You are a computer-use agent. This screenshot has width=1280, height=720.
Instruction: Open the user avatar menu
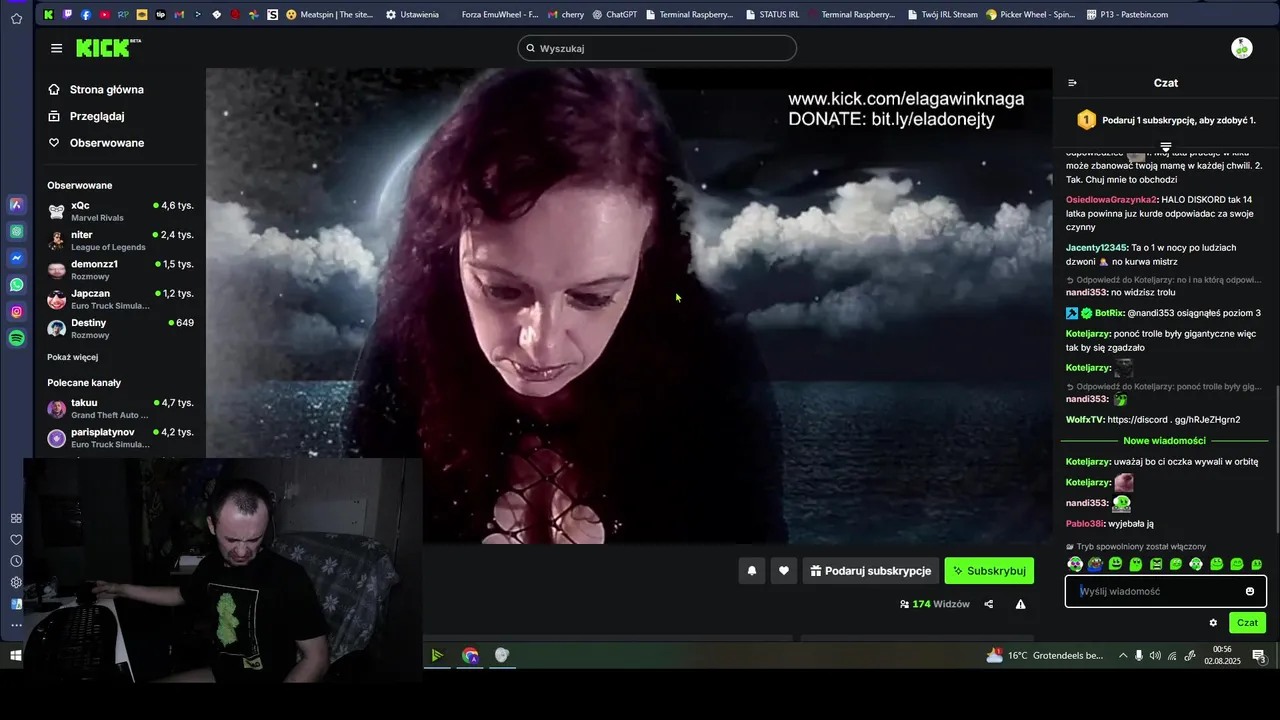tap(1242, 48)
